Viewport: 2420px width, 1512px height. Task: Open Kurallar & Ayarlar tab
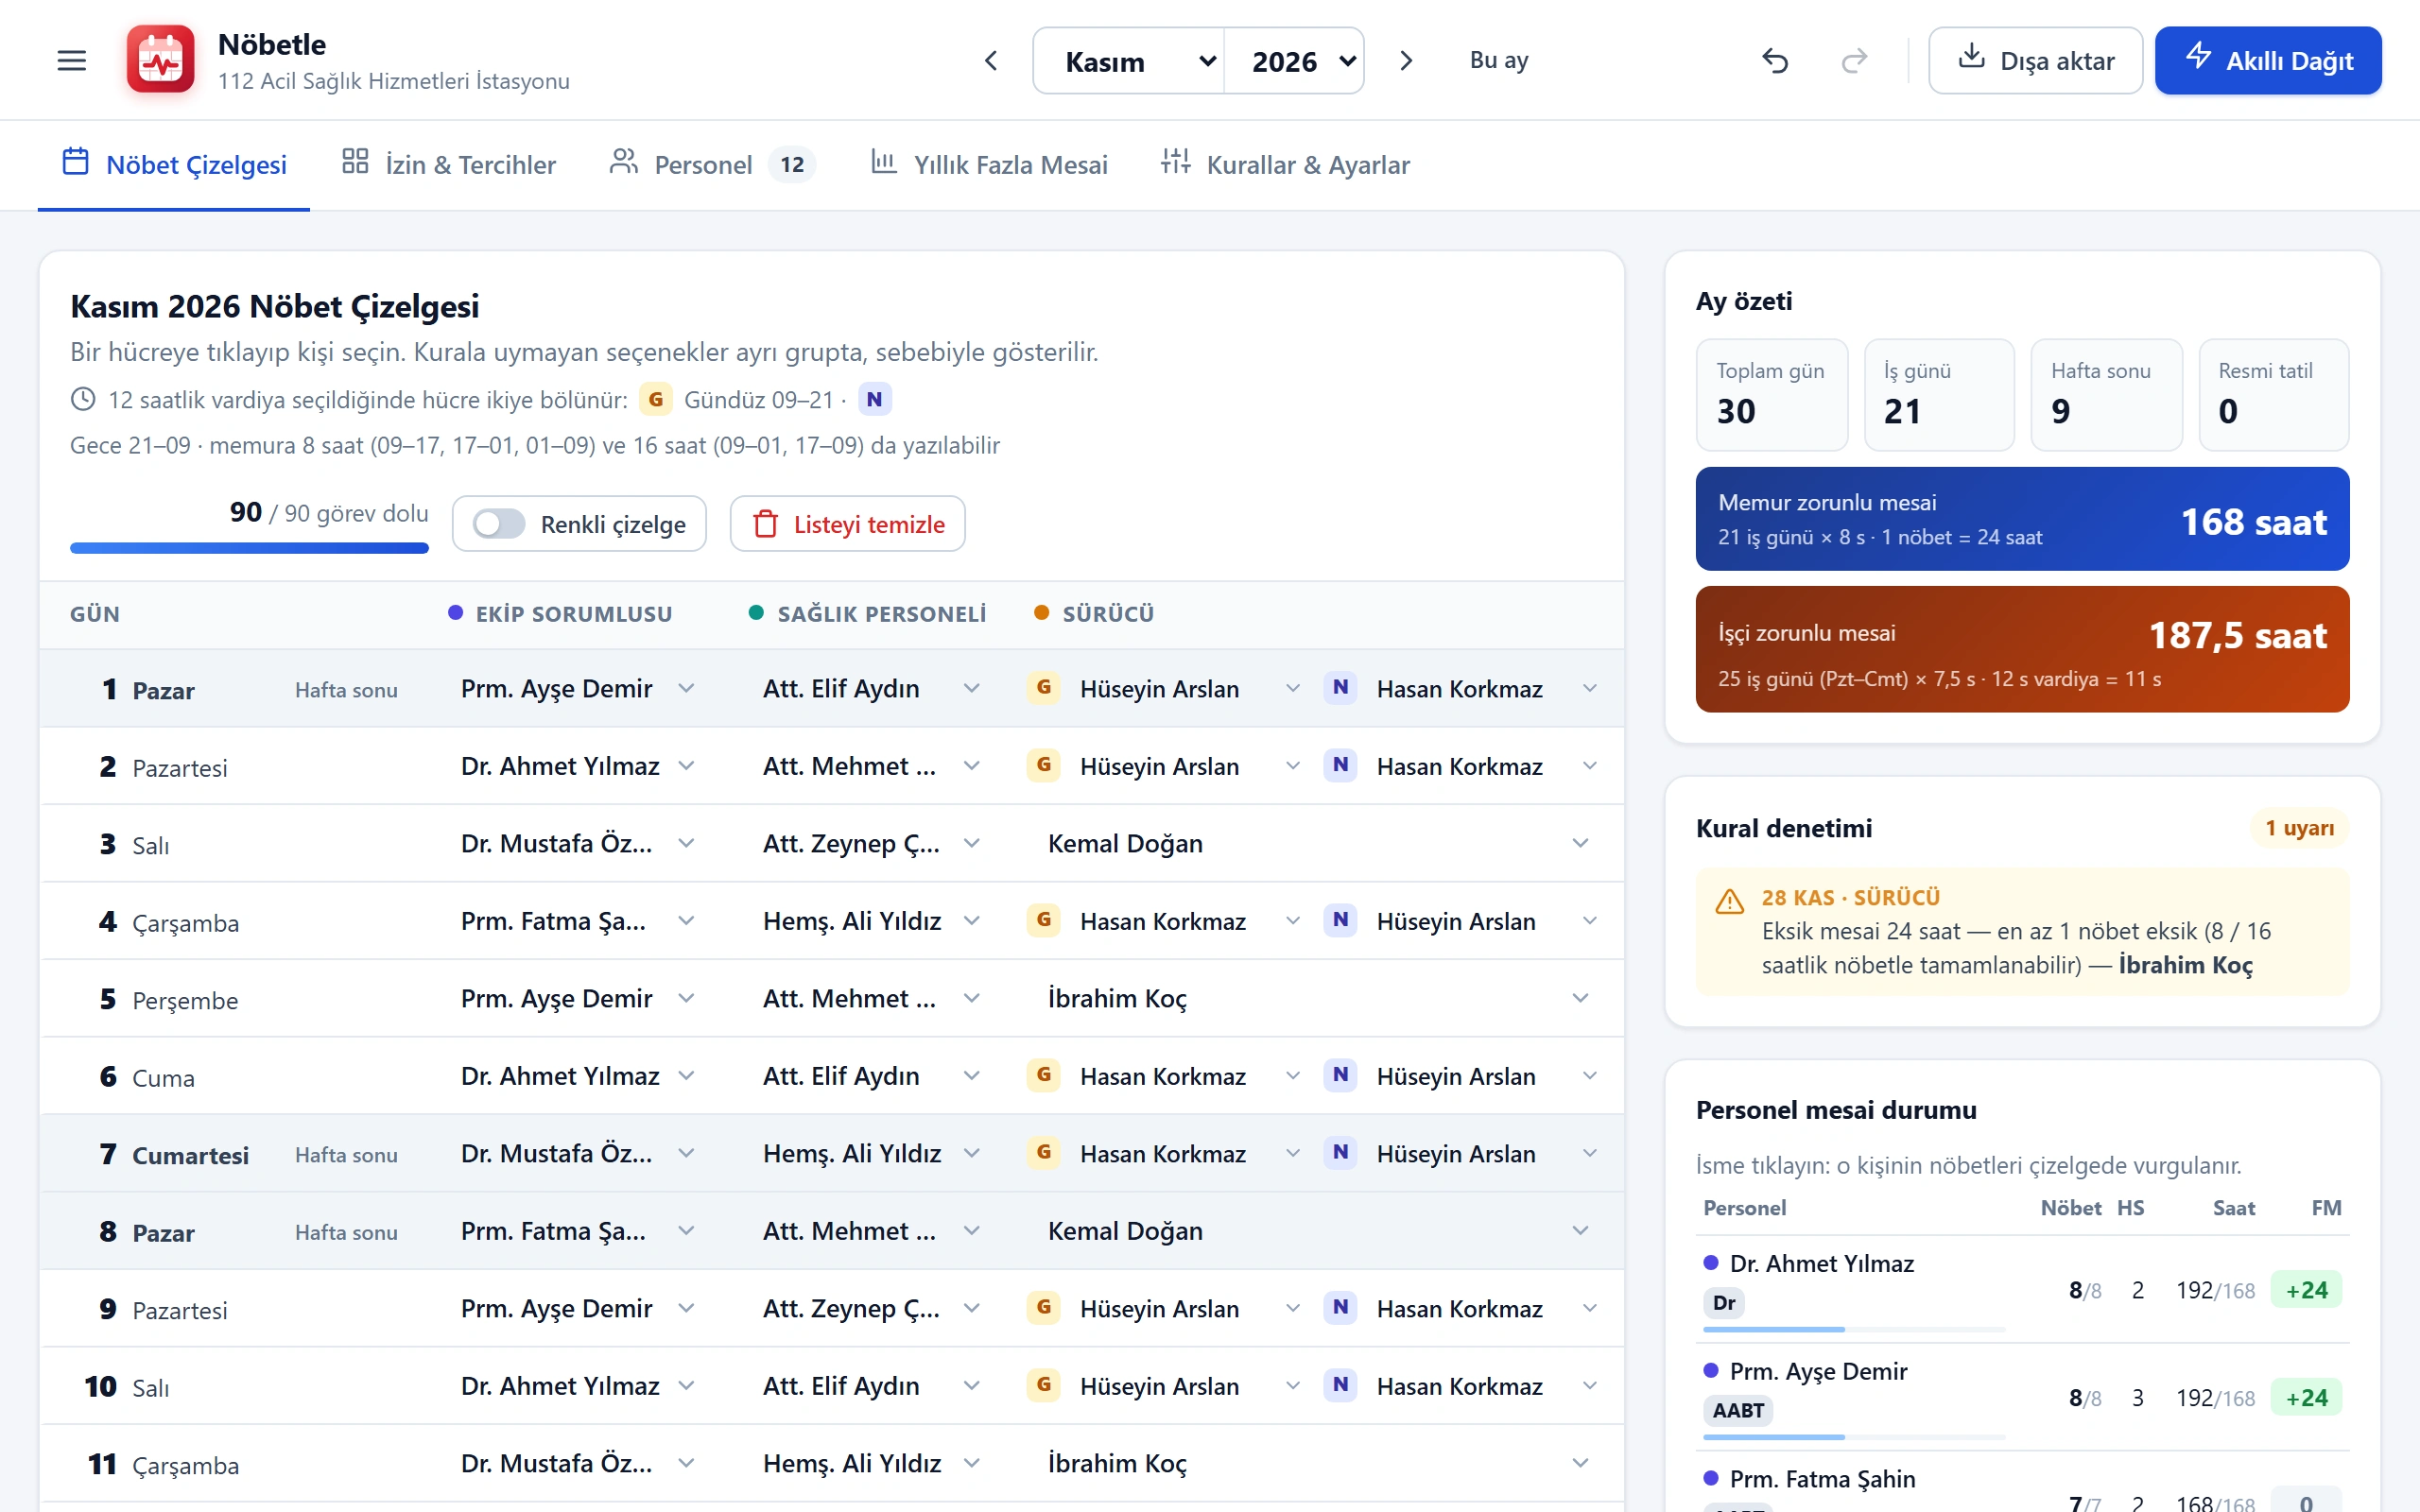pyautogui.click(x=1285, y=164)
